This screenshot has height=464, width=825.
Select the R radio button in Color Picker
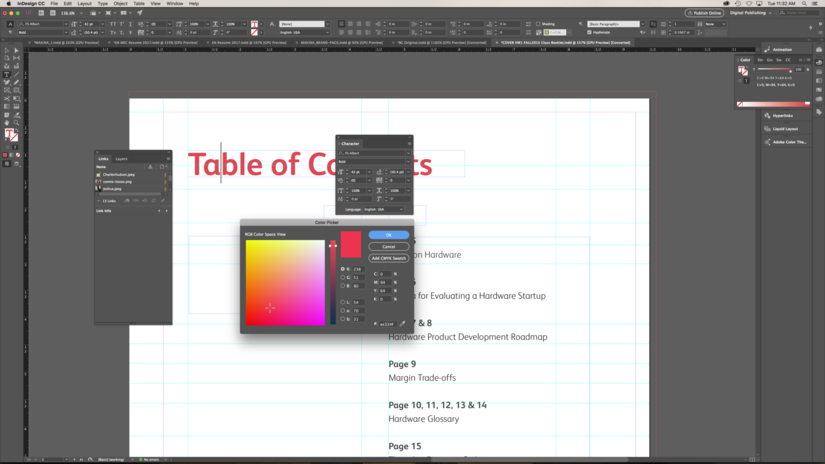(343, 269)
